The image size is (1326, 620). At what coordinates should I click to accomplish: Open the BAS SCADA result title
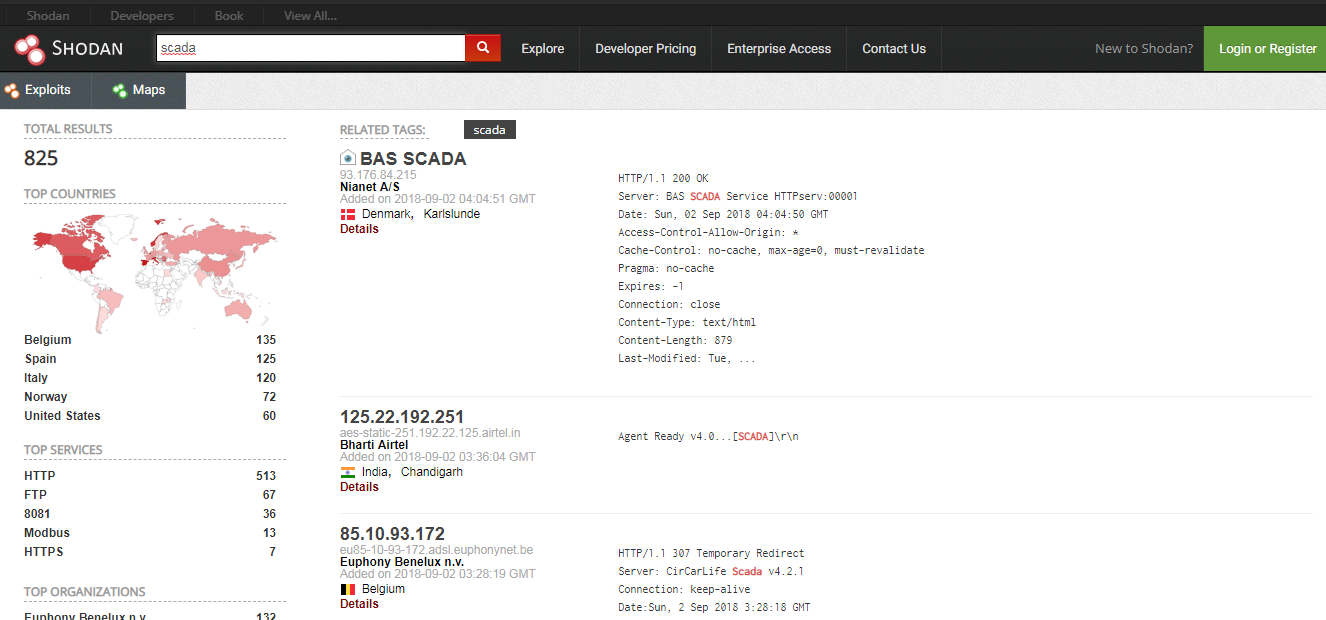pos(413,158)
